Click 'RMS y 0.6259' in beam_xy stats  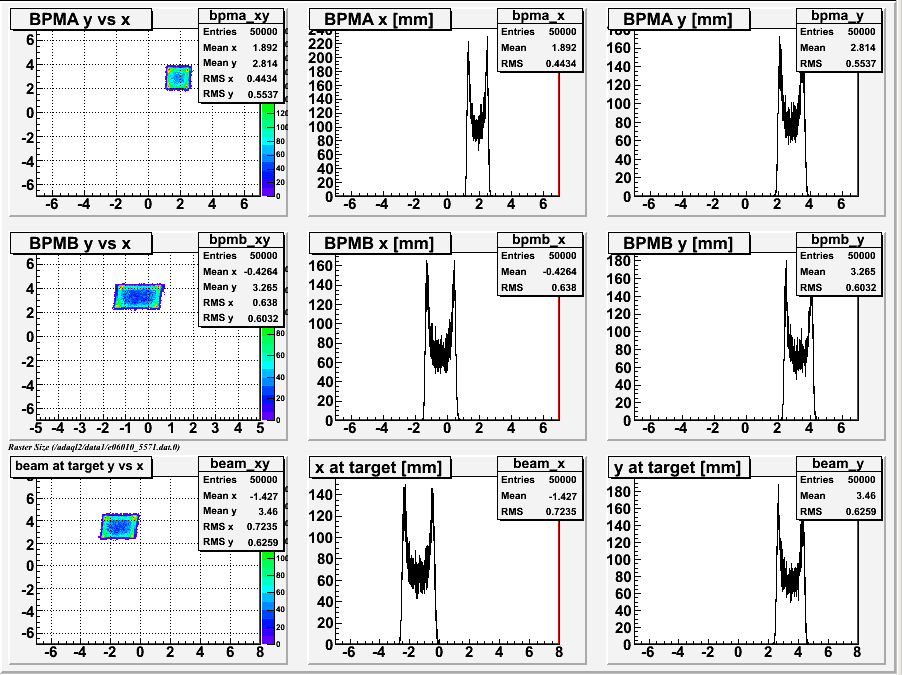pyautogui.click(x=240, y=542)
